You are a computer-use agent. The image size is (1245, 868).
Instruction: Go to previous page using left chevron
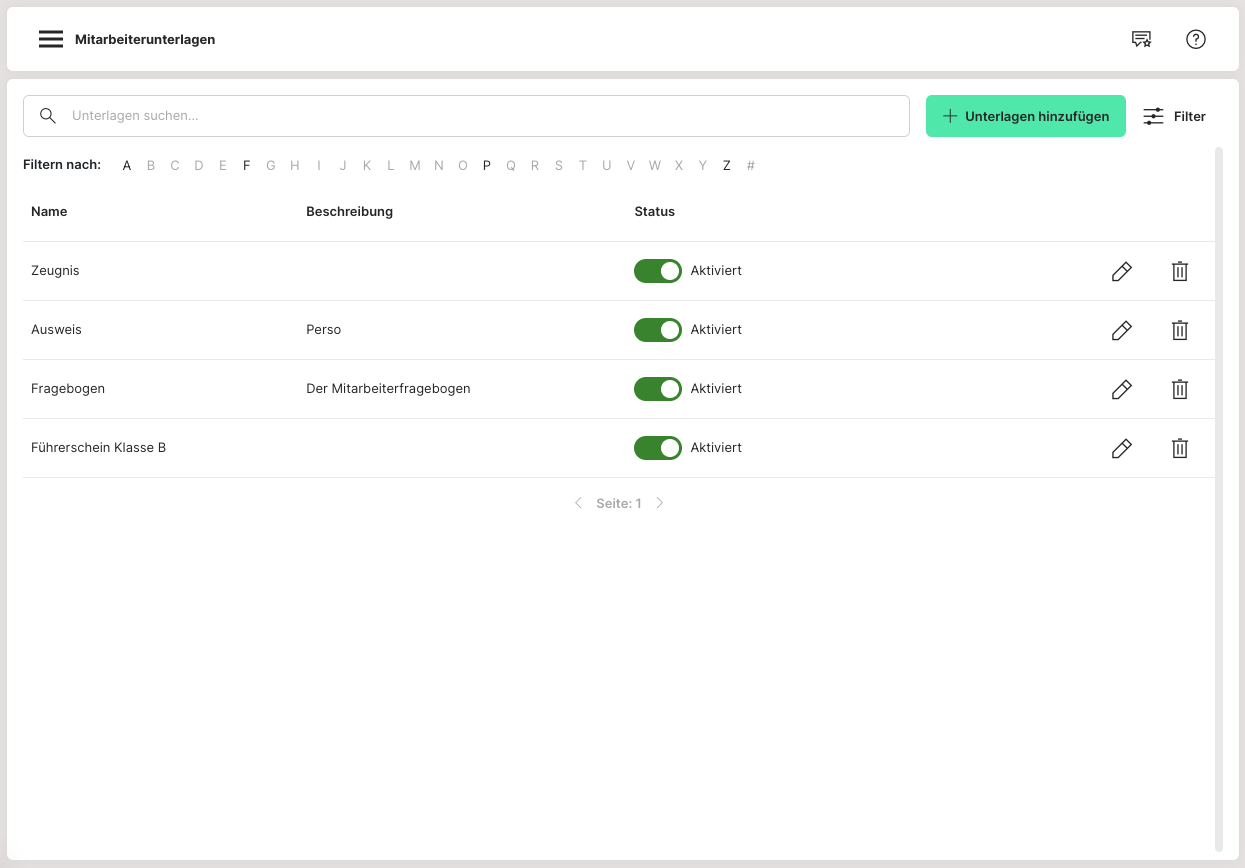coord(578,503)
